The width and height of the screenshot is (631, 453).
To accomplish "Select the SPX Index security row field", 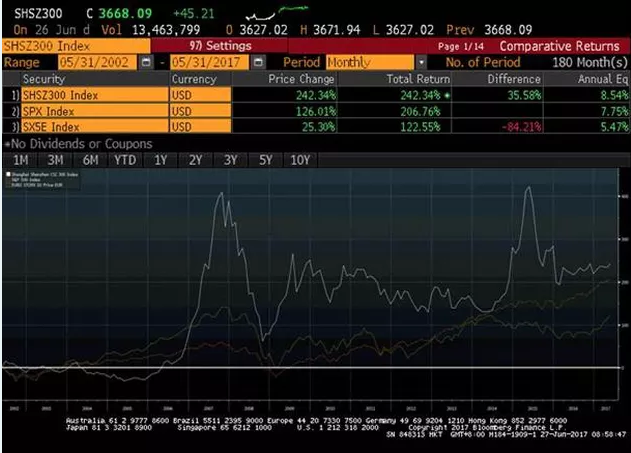I will [95, 111].
